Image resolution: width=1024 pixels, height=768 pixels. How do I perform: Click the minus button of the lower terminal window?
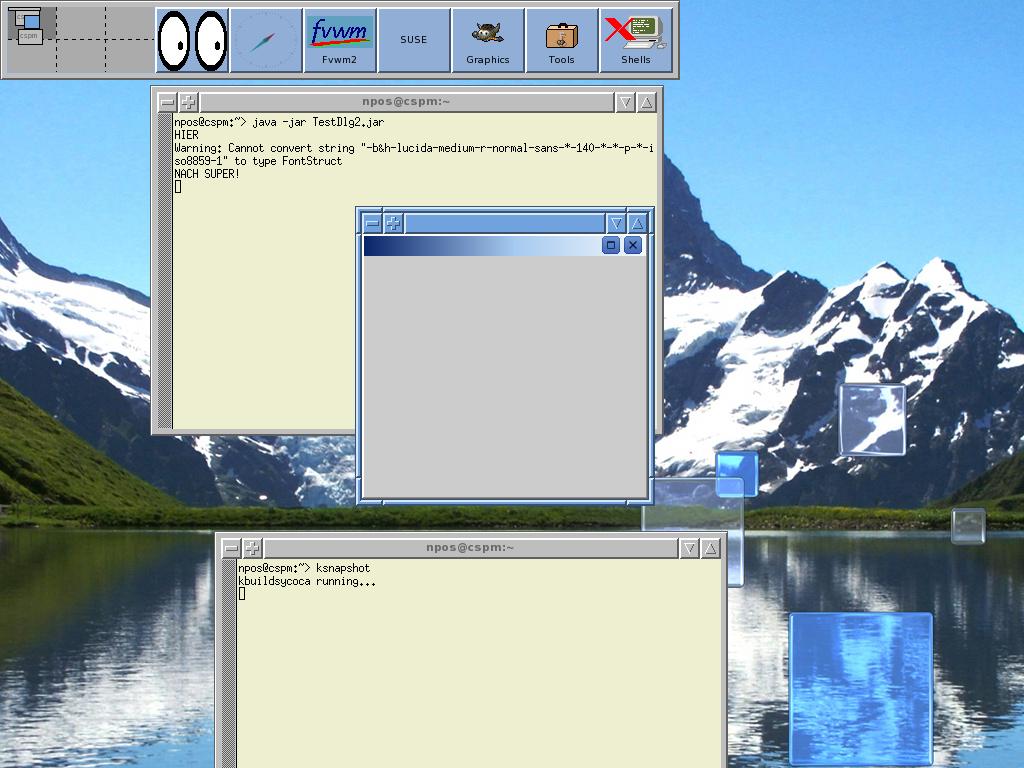[x=231, y=549]
